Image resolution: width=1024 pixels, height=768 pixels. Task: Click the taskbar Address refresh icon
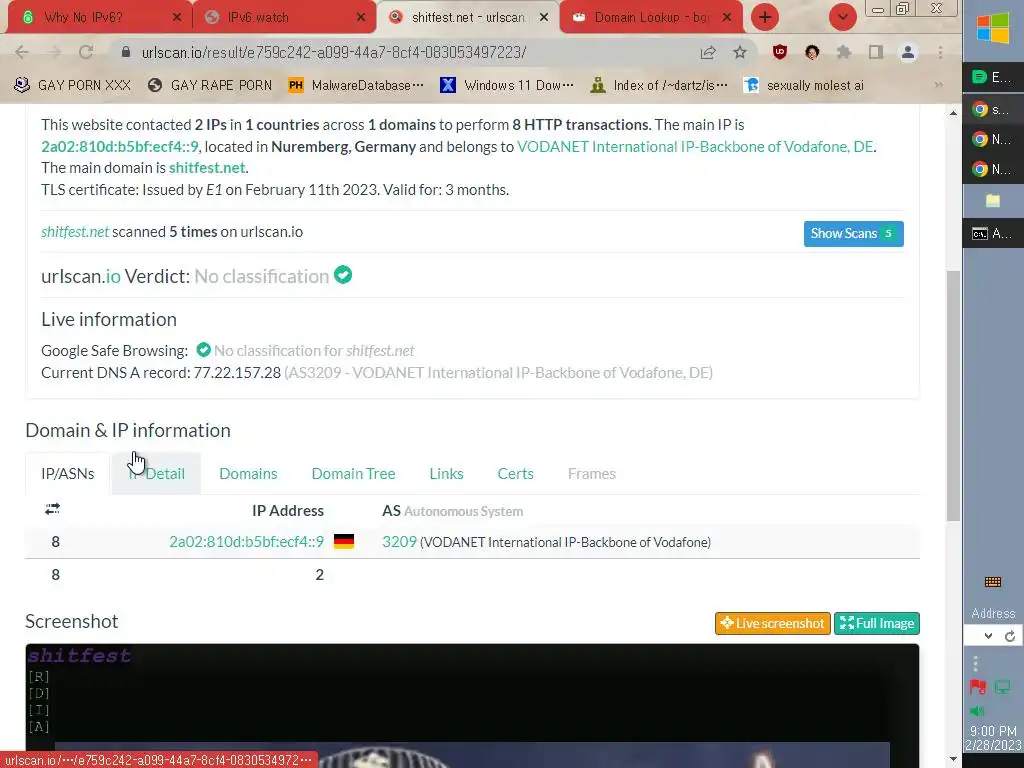tap(1010, 636)
